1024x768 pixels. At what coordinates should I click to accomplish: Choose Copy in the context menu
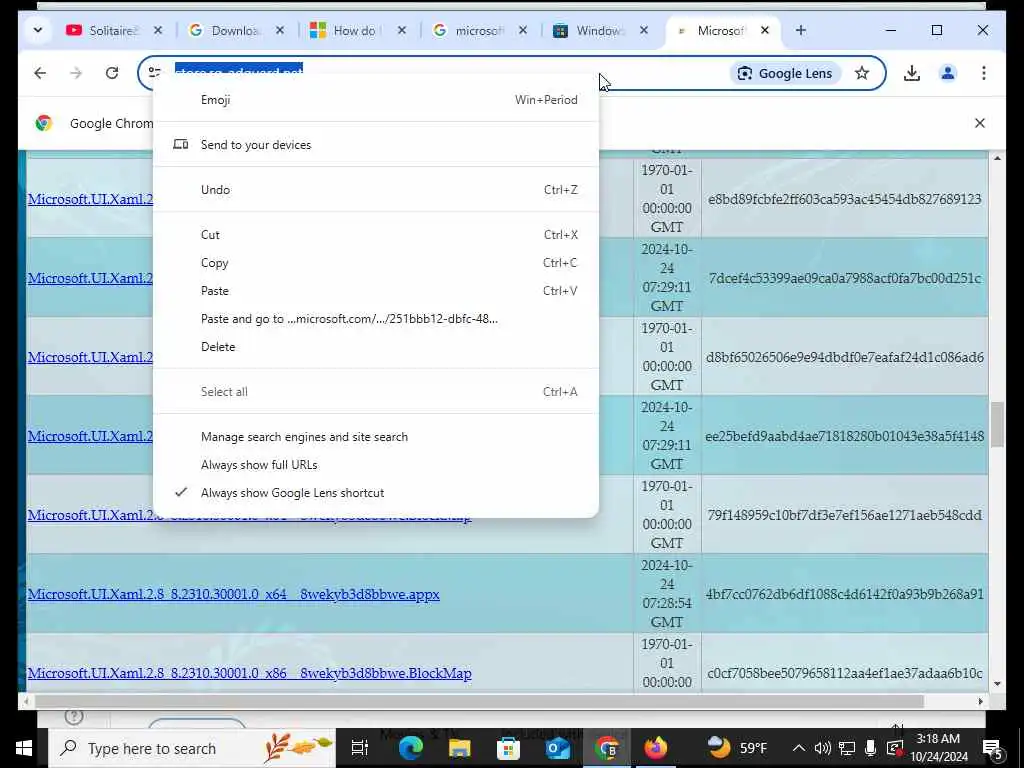click(376, 263)
